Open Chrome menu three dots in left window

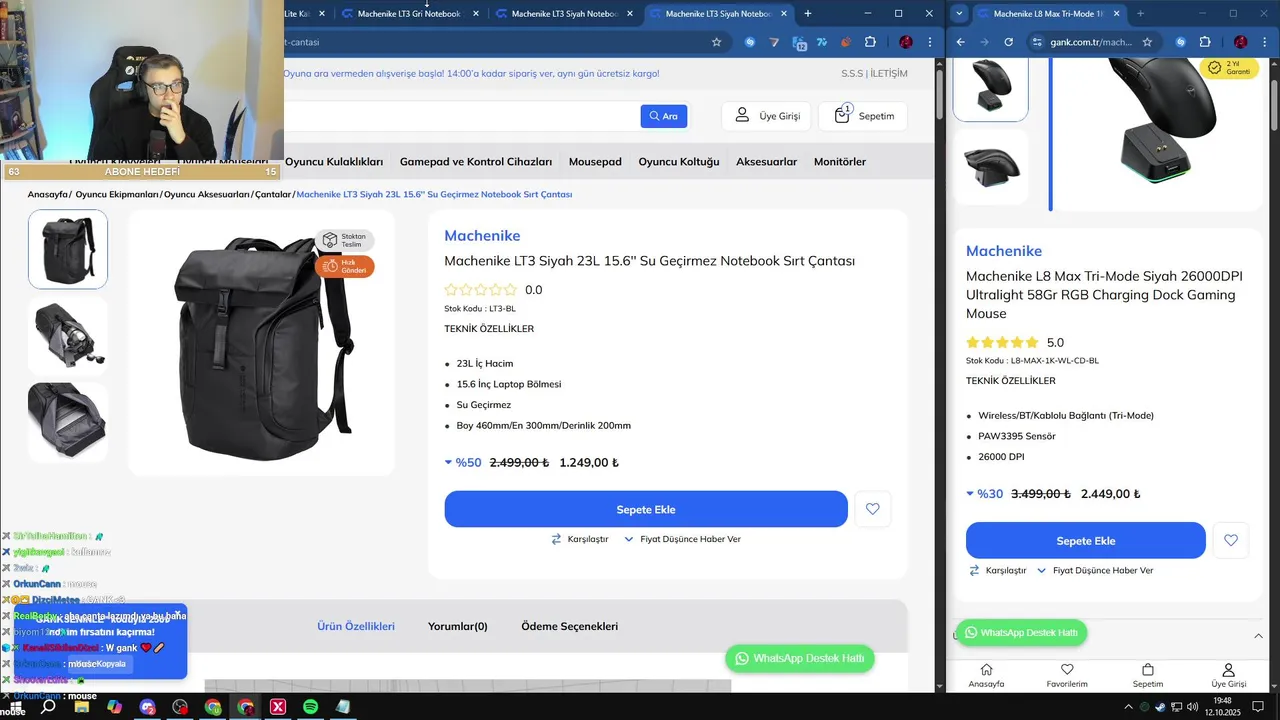click(930, 42)
